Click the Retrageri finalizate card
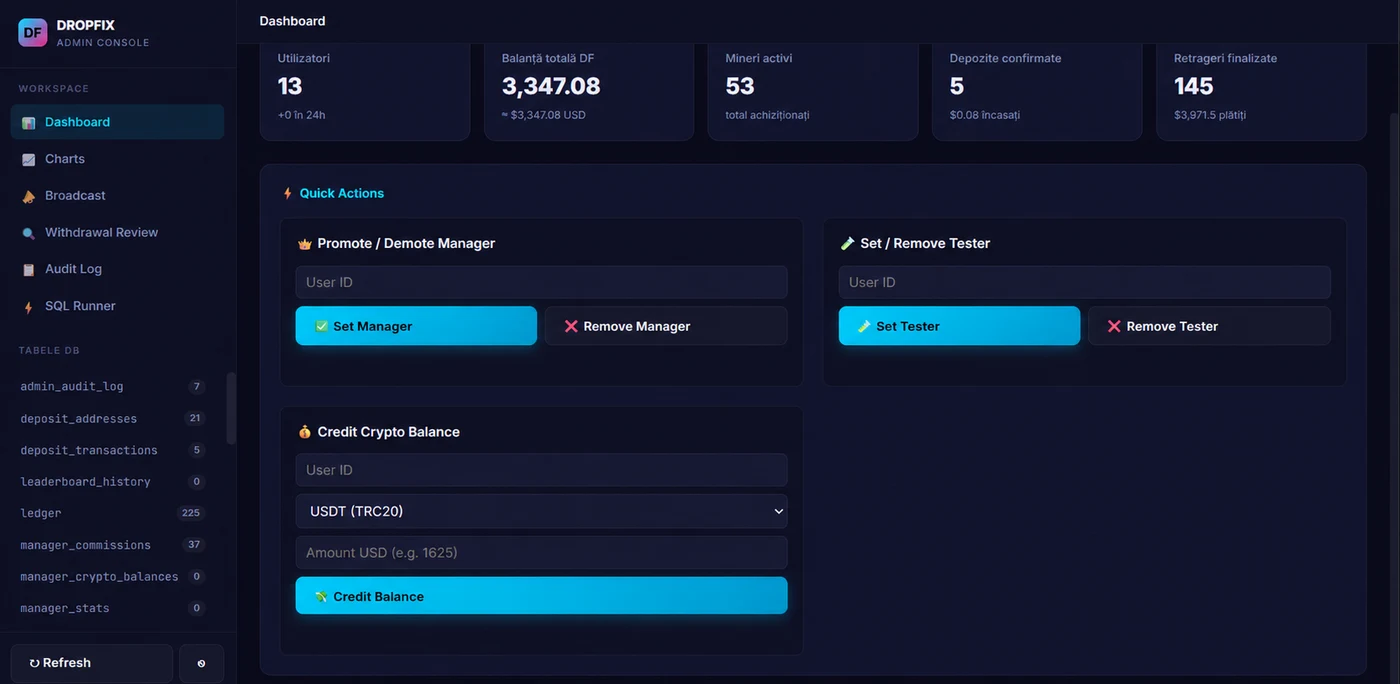Image resolution: width=1400 pixels, height=684 pixels. tap(1261, 90)
